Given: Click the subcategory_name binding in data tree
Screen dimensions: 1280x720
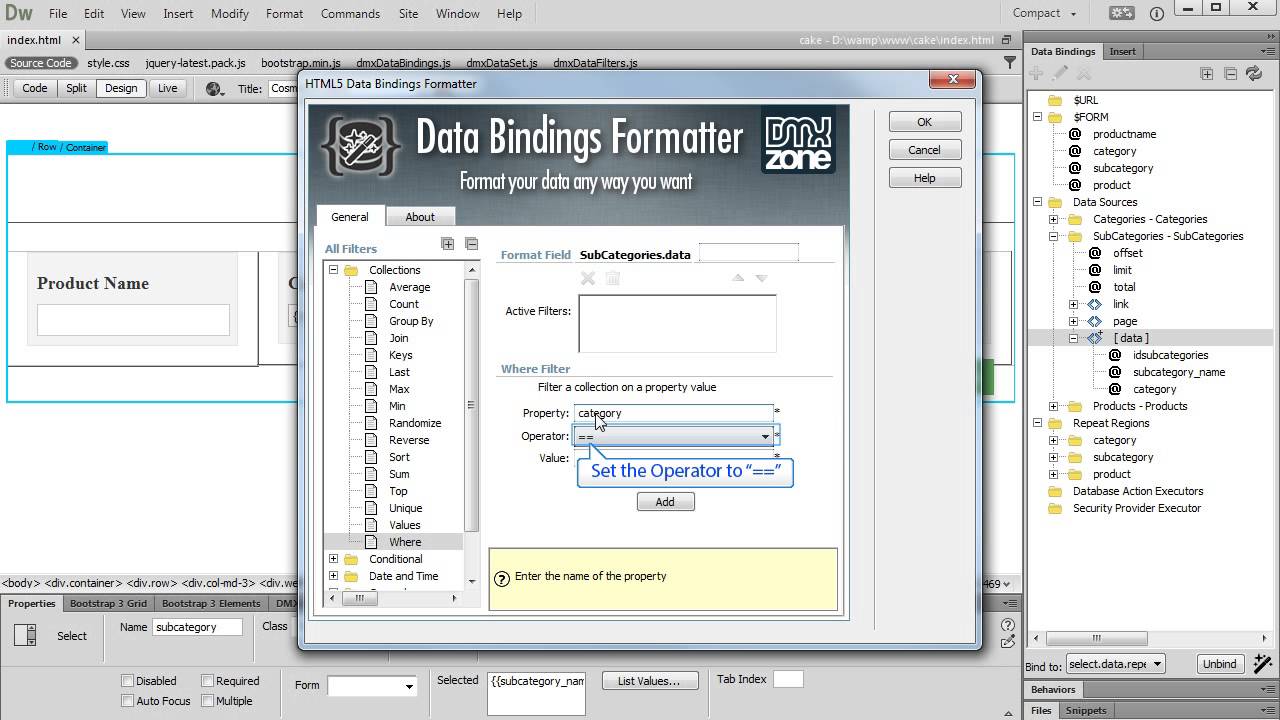Looking at the screenshot, I should (x=1179, y=372).
